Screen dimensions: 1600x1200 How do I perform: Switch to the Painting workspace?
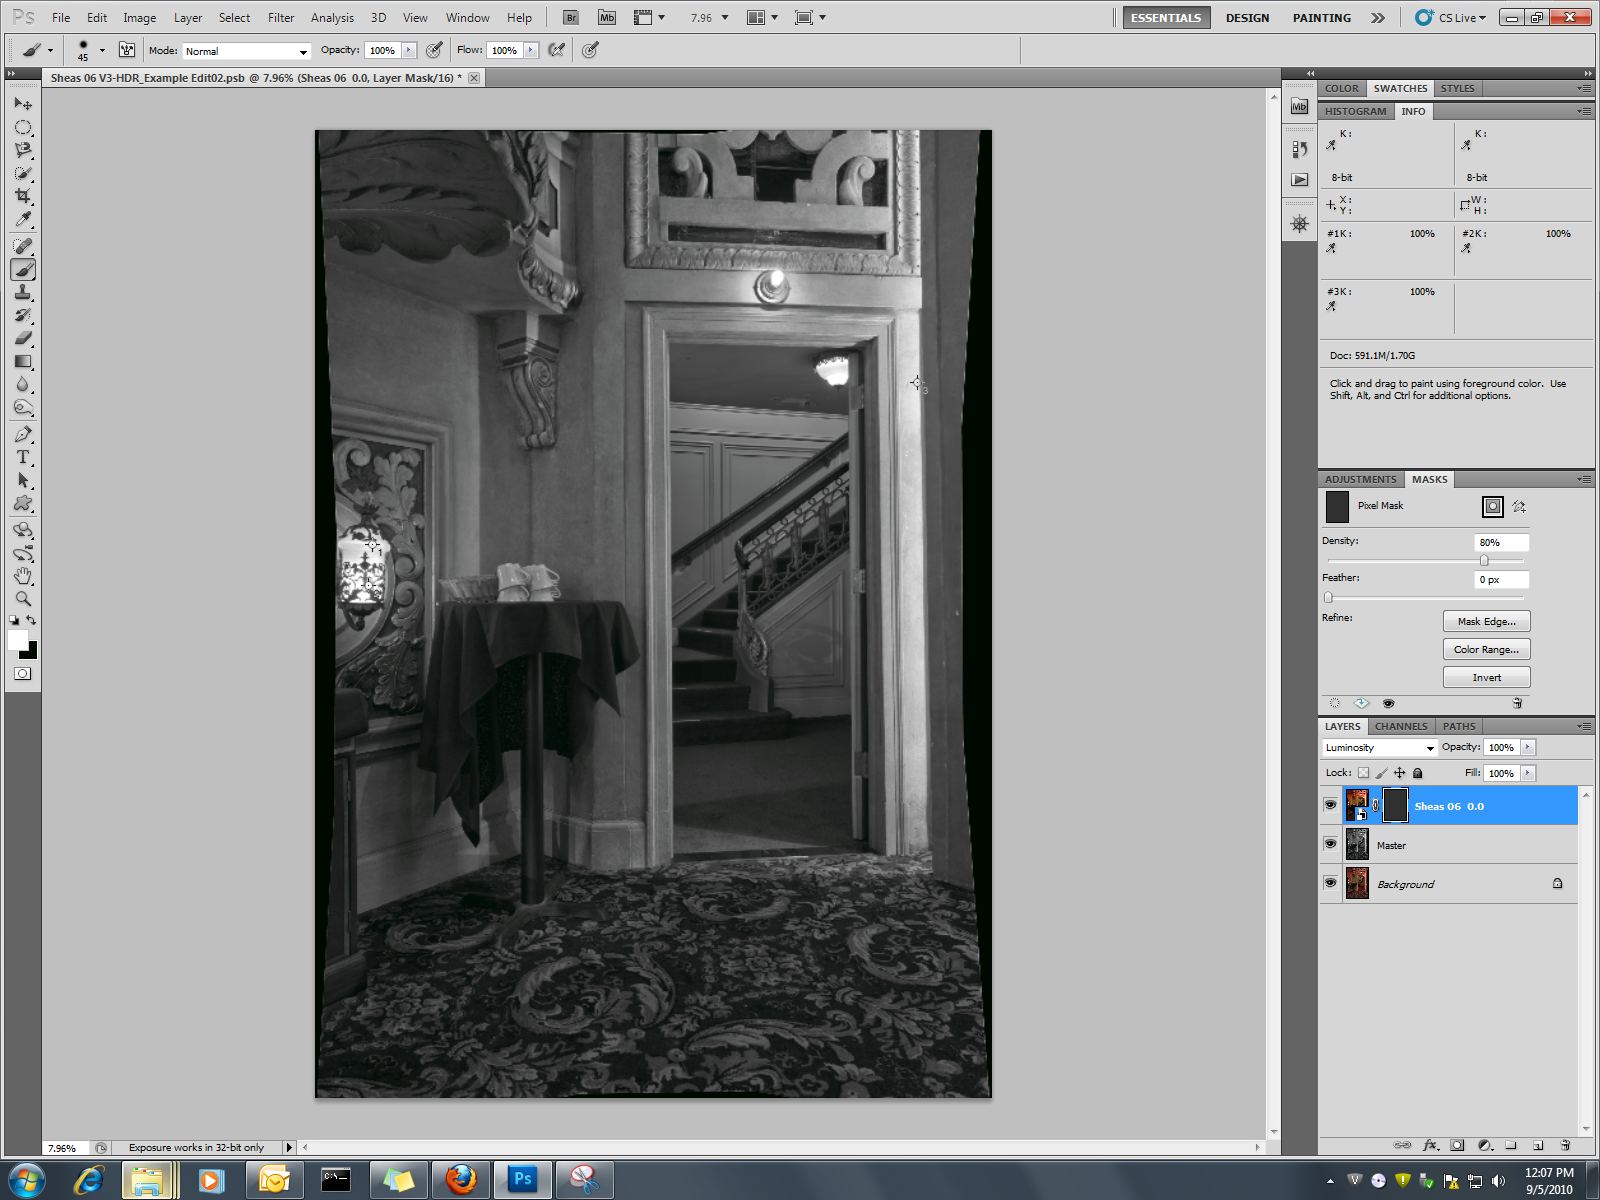[1321, 18]
